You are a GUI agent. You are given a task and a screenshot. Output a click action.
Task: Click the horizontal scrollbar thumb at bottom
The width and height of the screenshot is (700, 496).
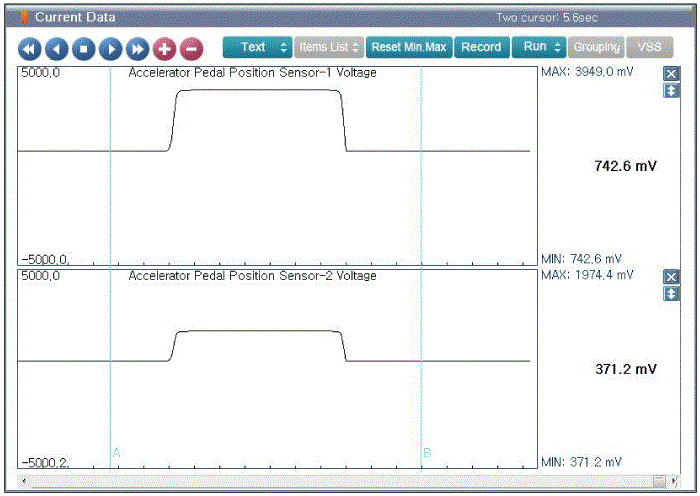click(x=659, y=481)
